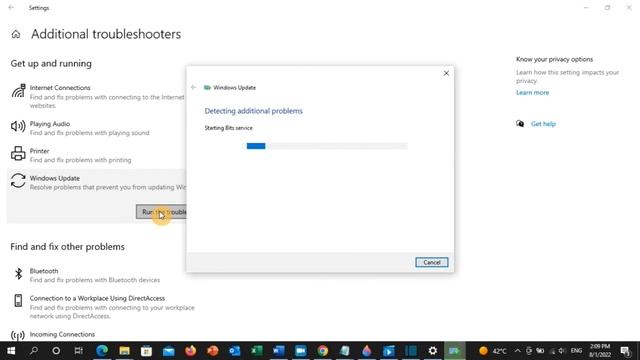This screenshot has height=360, width=640.
Task: Cancel the Windows Update troubleshooter
Action: pyautogui.click(x=431, y=262)
